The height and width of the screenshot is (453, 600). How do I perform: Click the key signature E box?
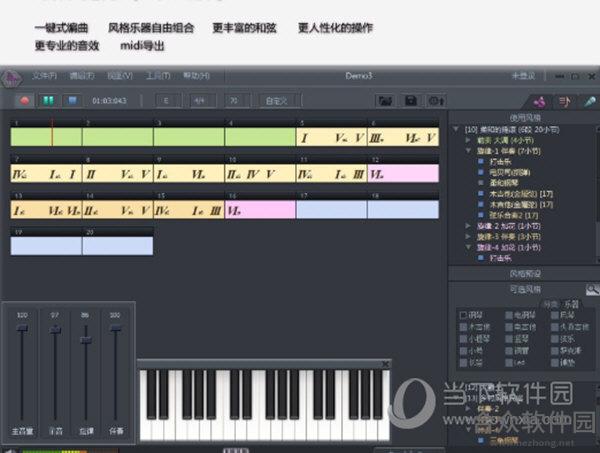[166, 101]
